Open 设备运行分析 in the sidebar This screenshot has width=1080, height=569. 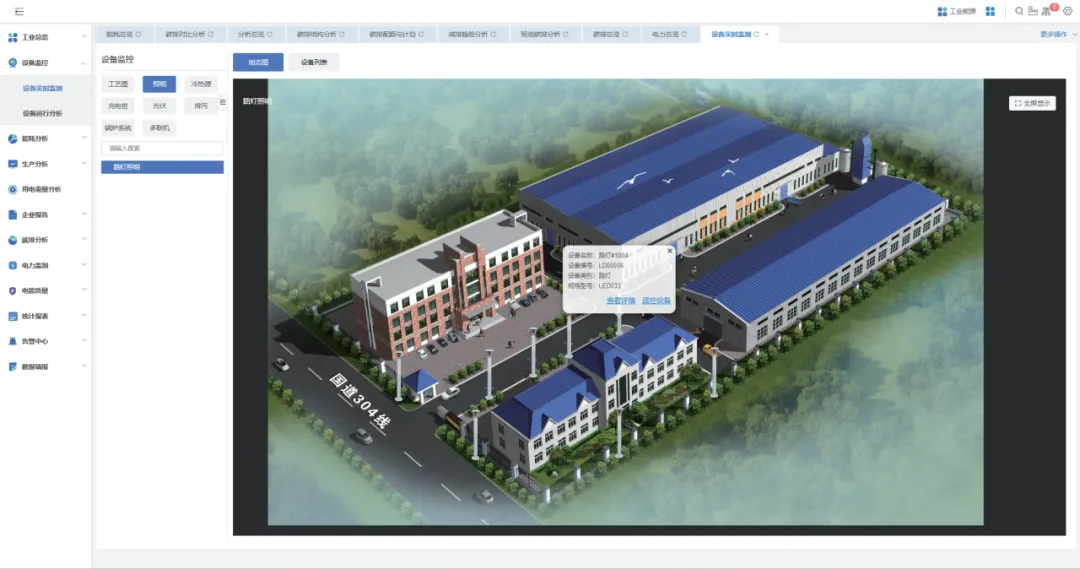point(42,113)
